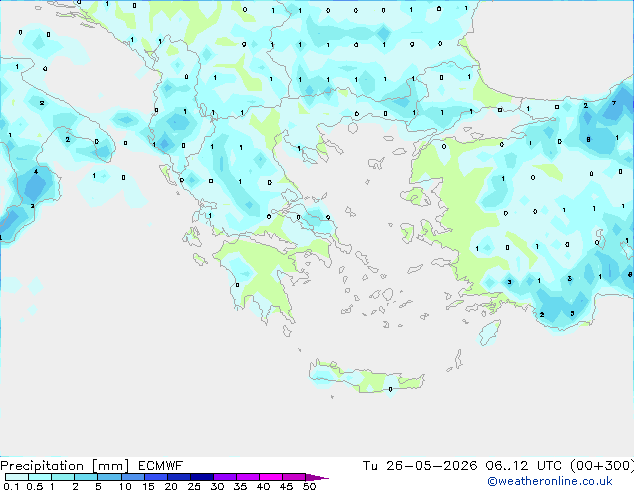Click the '0.1' legend scale label
Screen dimensions: 634x490
point(11,486)
